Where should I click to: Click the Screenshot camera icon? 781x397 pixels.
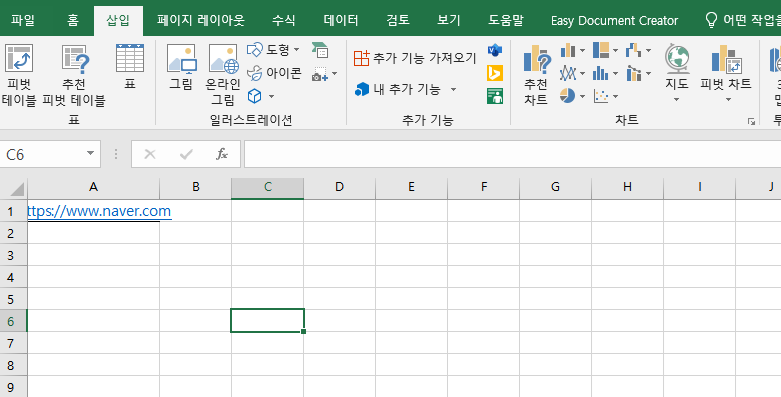[x=320, y=74]
